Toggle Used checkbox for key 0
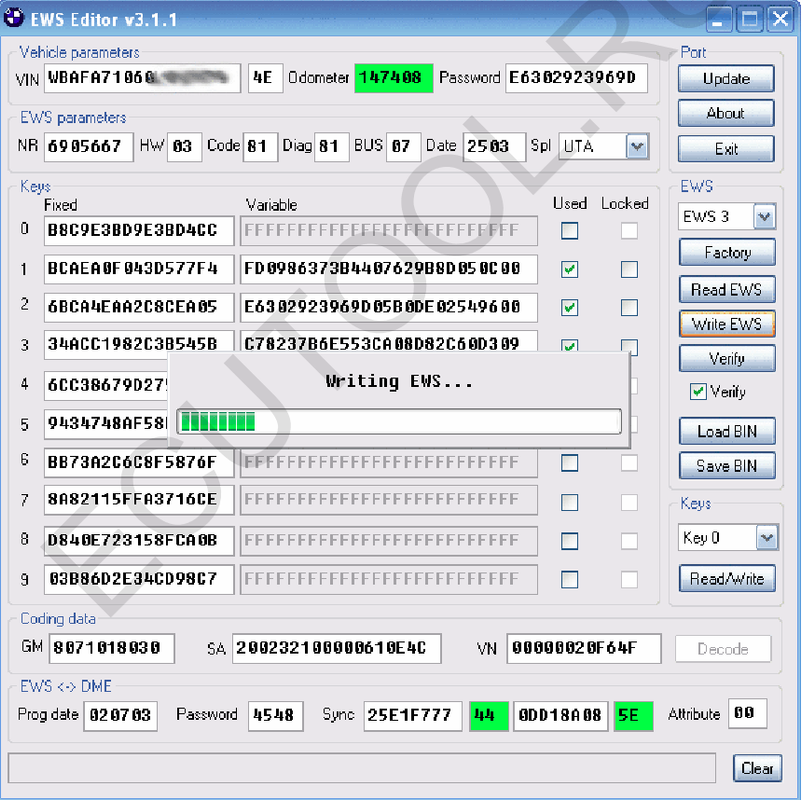 (569, 231)
